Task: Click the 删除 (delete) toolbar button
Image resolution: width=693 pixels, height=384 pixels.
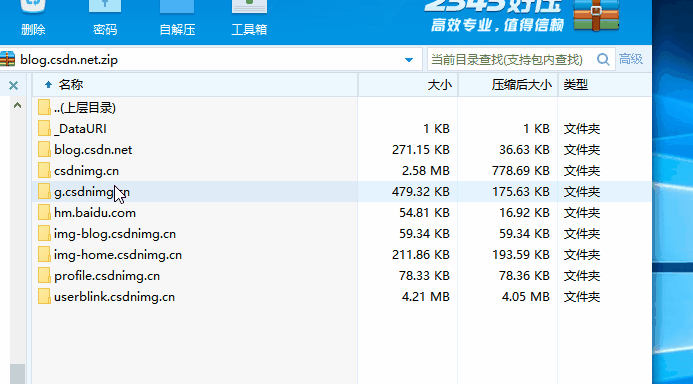Action: [x=33, y=19]
